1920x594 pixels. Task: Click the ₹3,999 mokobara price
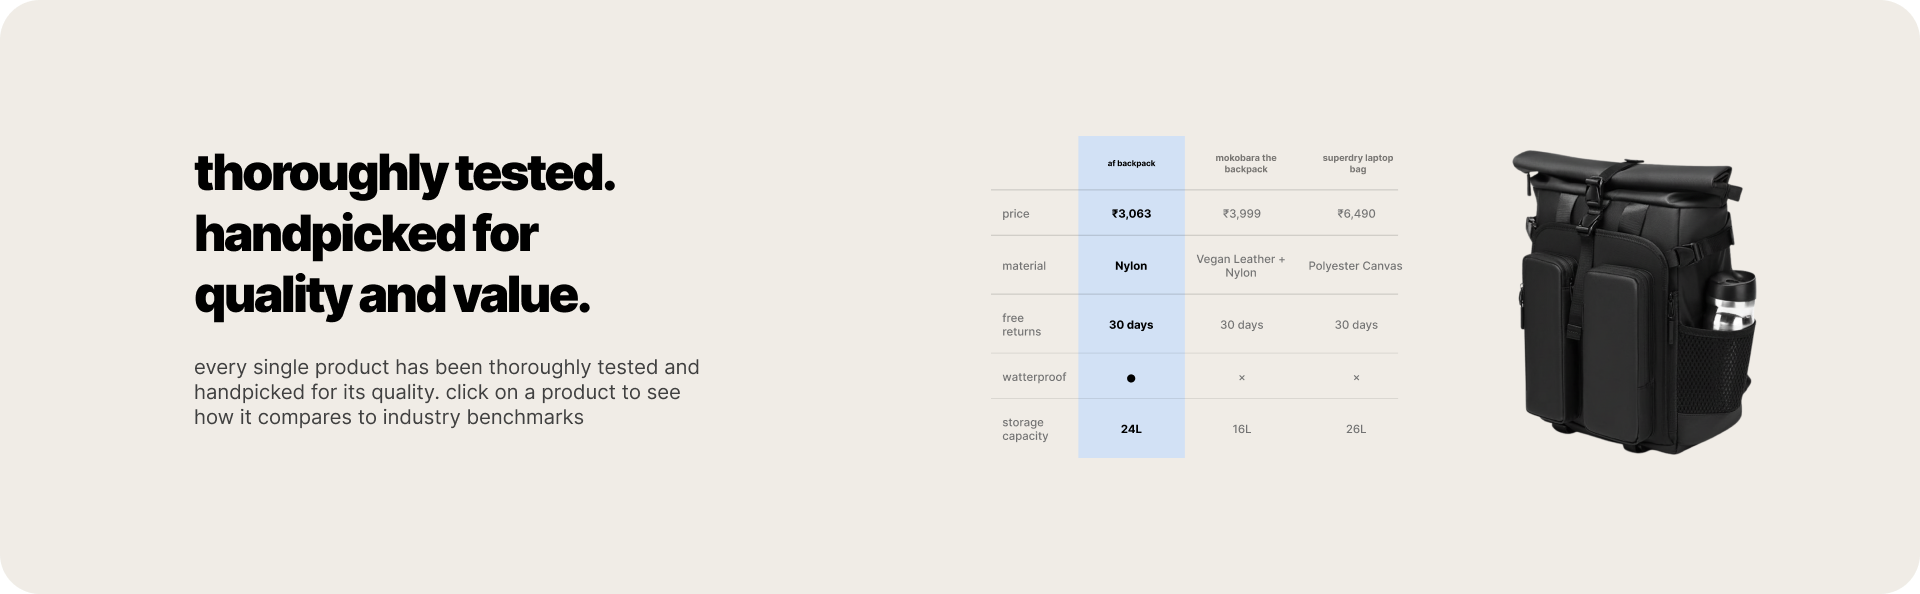pyautogui.click(x=1241, y=214)
